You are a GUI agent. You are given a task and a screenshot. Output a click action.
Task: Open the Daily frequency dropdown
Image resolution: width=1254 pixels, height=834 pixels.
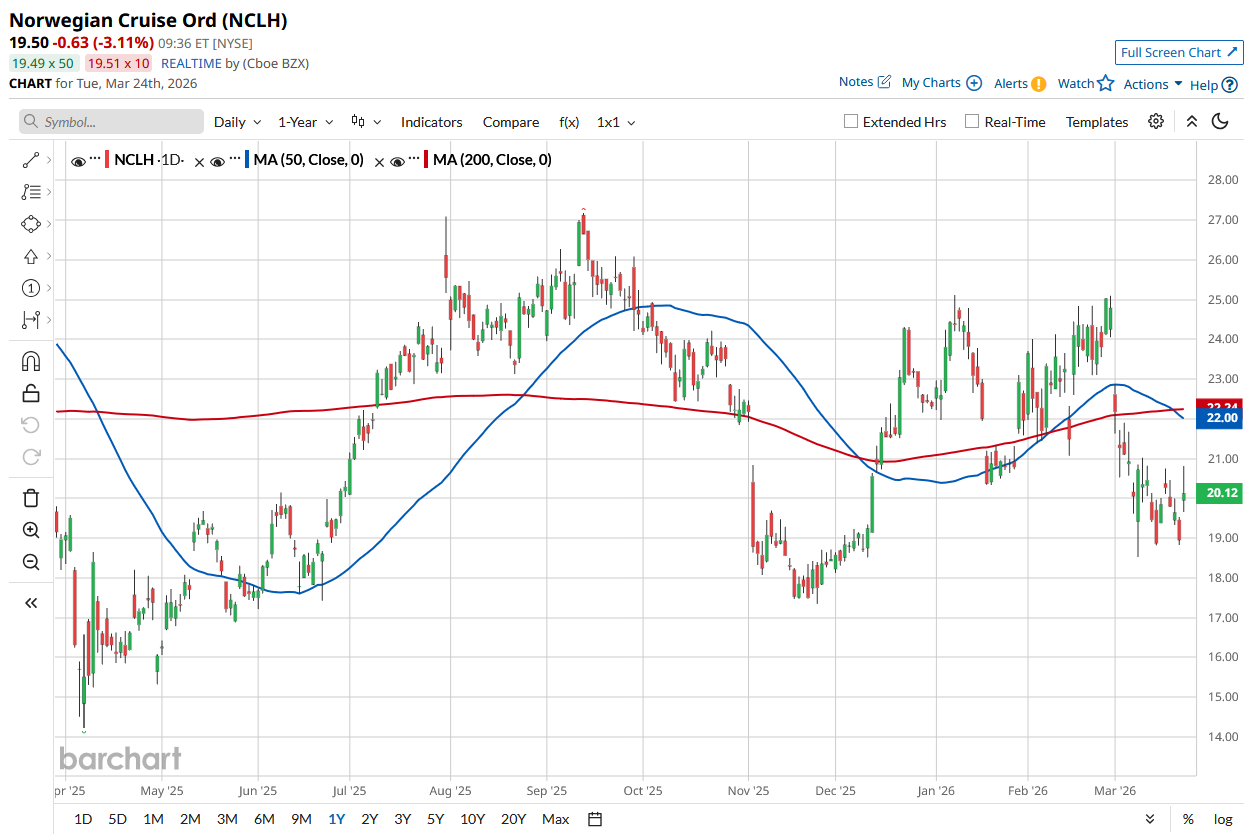click(237, 122)
